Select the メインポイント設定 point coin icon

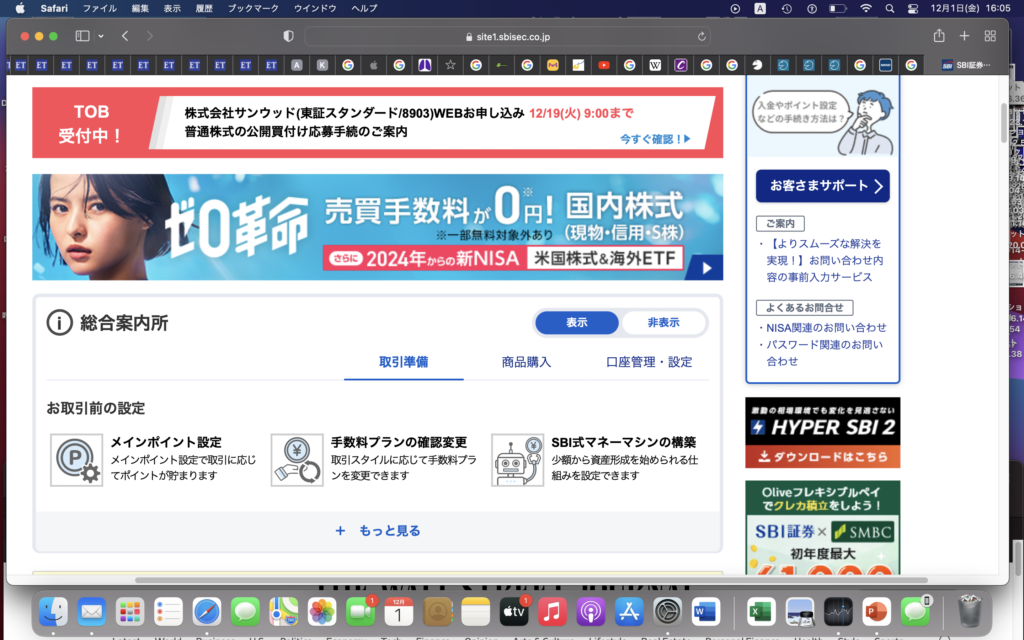point(77,459)
